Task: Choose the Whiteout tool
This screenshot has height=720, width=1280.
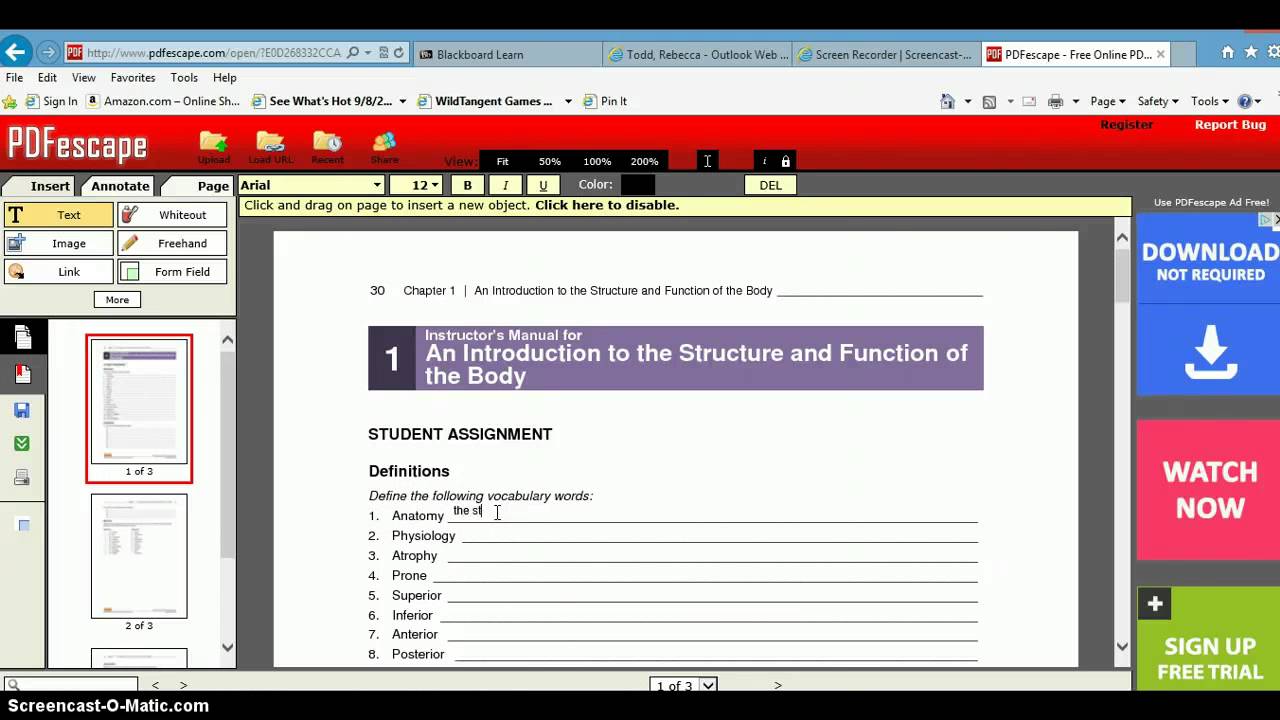Action: 173,215
